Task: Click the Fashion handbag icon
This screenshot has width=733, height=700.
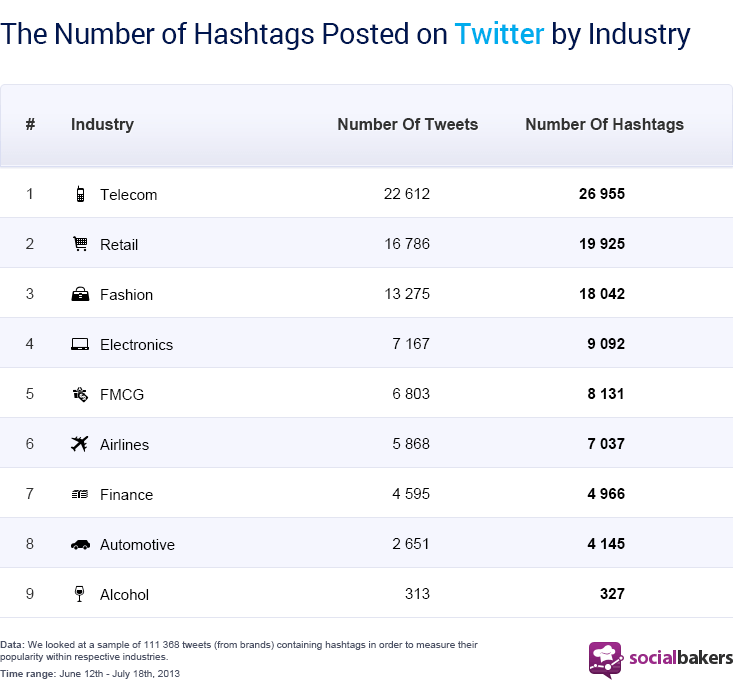Action: (x=80, y=294)
